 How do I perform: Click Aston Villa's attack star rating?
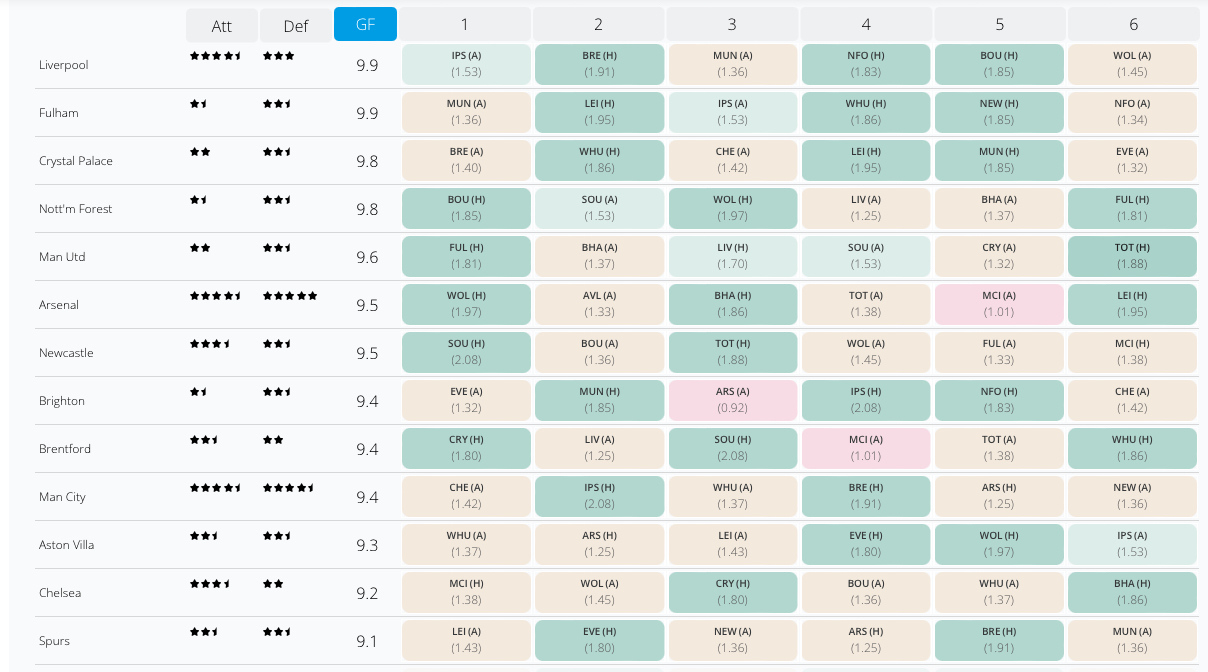click(x=205, y=536)
